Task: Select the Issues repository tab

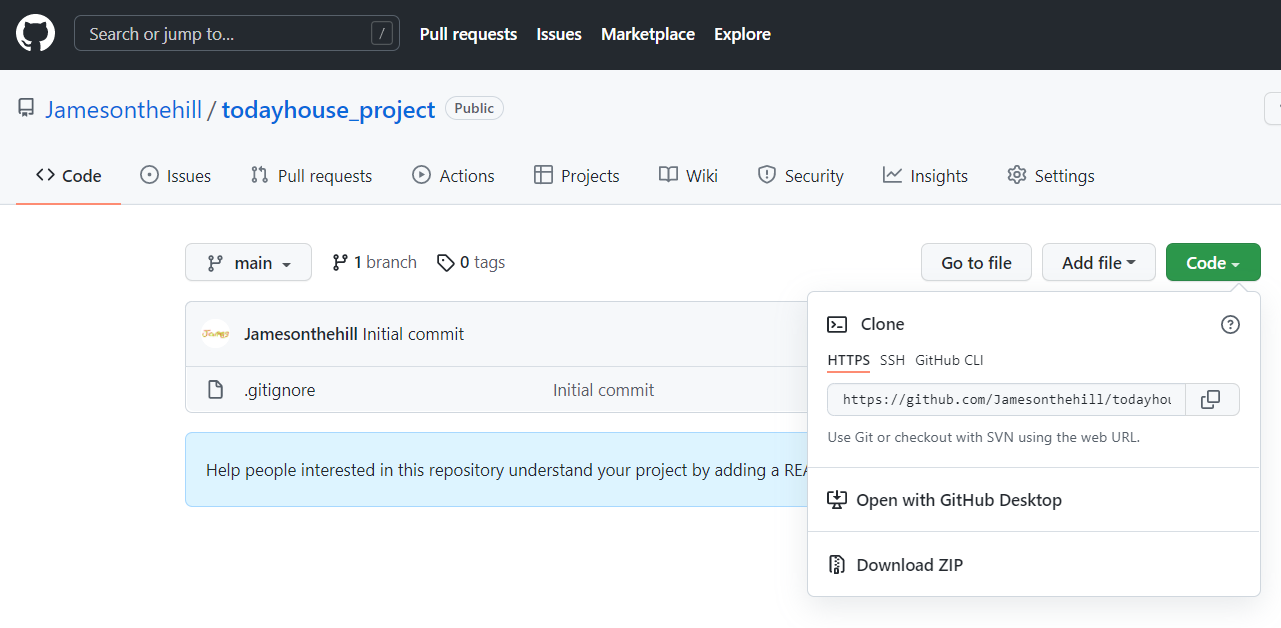Action: point(175,176)
